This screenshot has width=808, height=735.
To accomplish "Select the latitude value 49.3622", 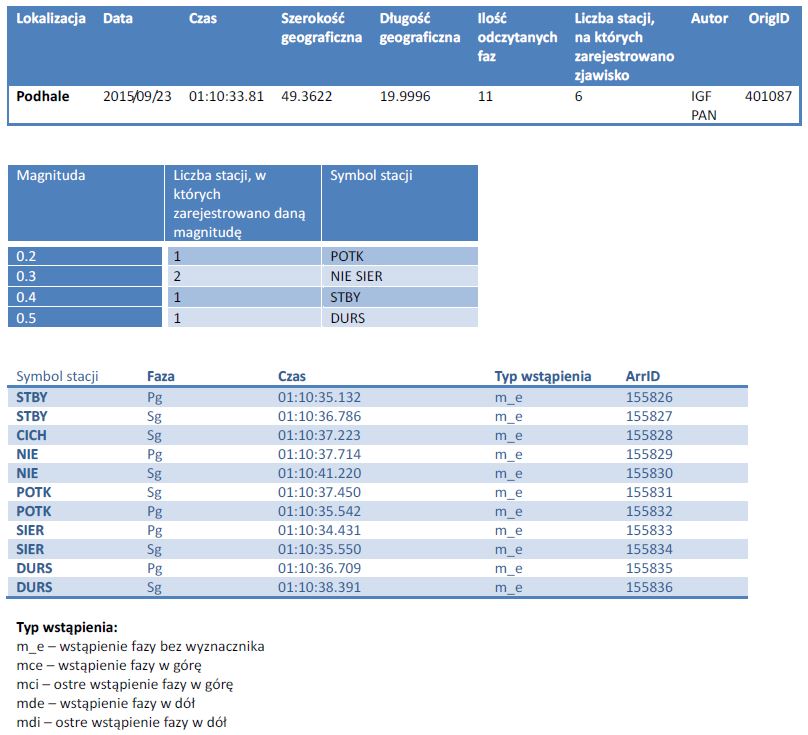I will [x=306, y=96].
